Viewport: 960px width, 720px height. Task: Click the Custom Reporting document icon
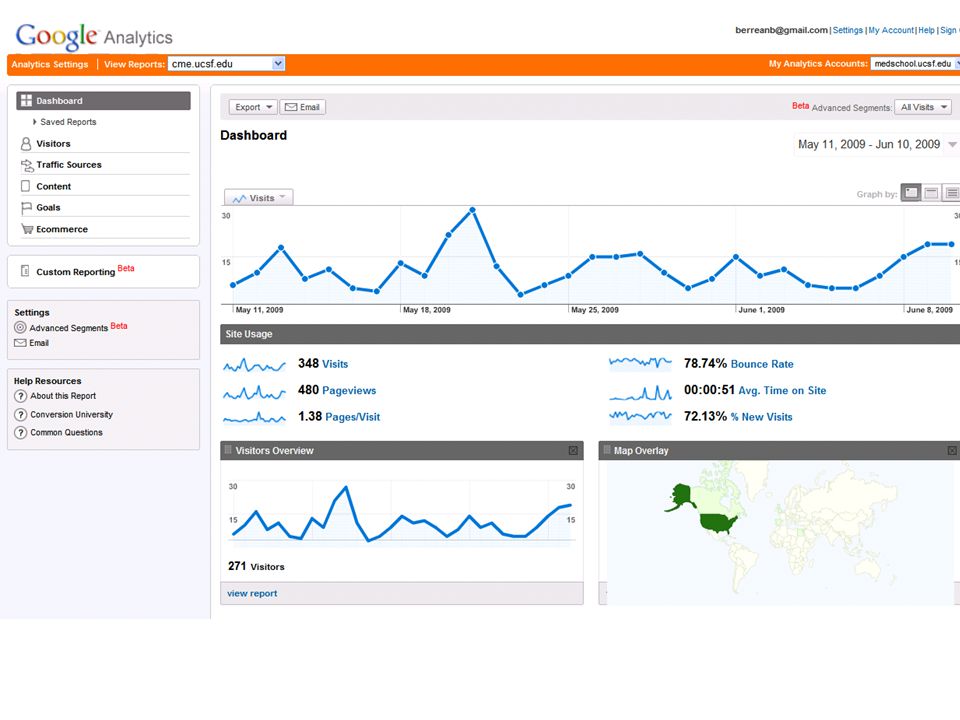[25, 271]
